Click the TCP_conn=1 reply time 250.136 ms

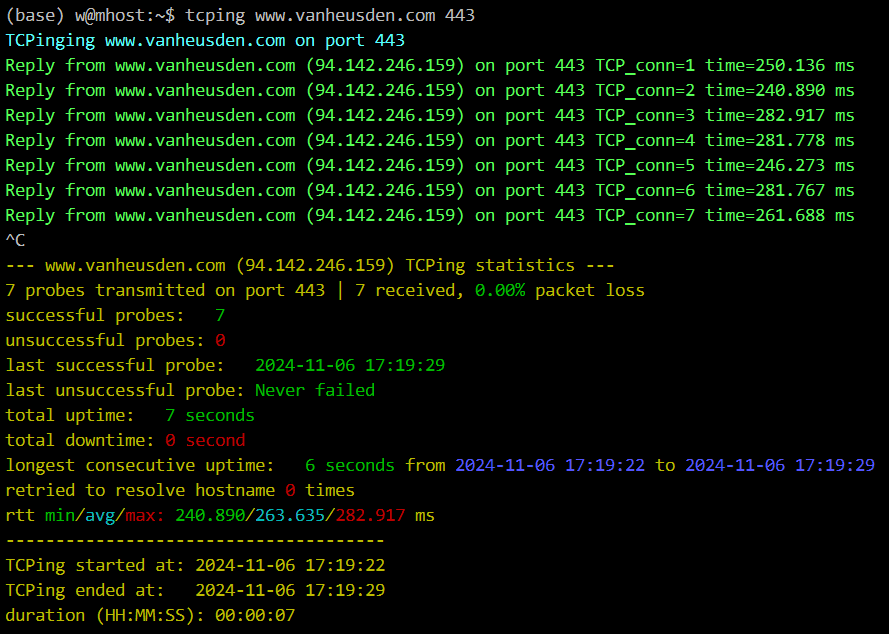coord(780,65)
